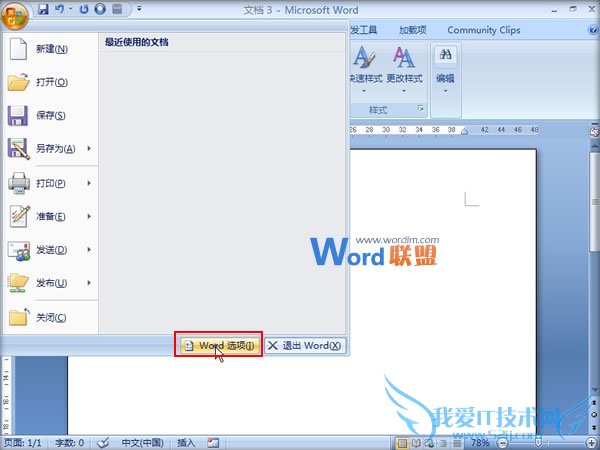Viewport: 600px width, 450px height.
Task: Select 打开(O) in the Office menu
Action: [x=50, y=82]
